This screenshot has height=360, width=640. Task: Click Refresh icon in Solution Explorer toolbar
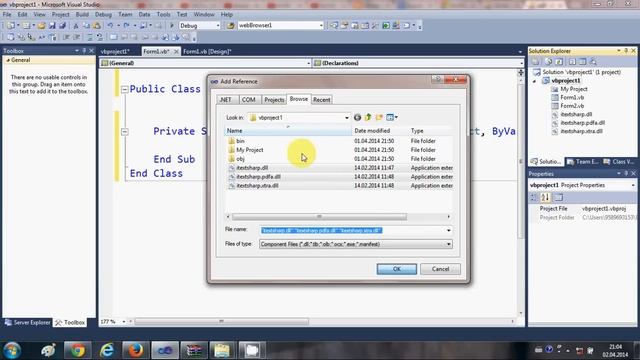[x=559, y=62]
